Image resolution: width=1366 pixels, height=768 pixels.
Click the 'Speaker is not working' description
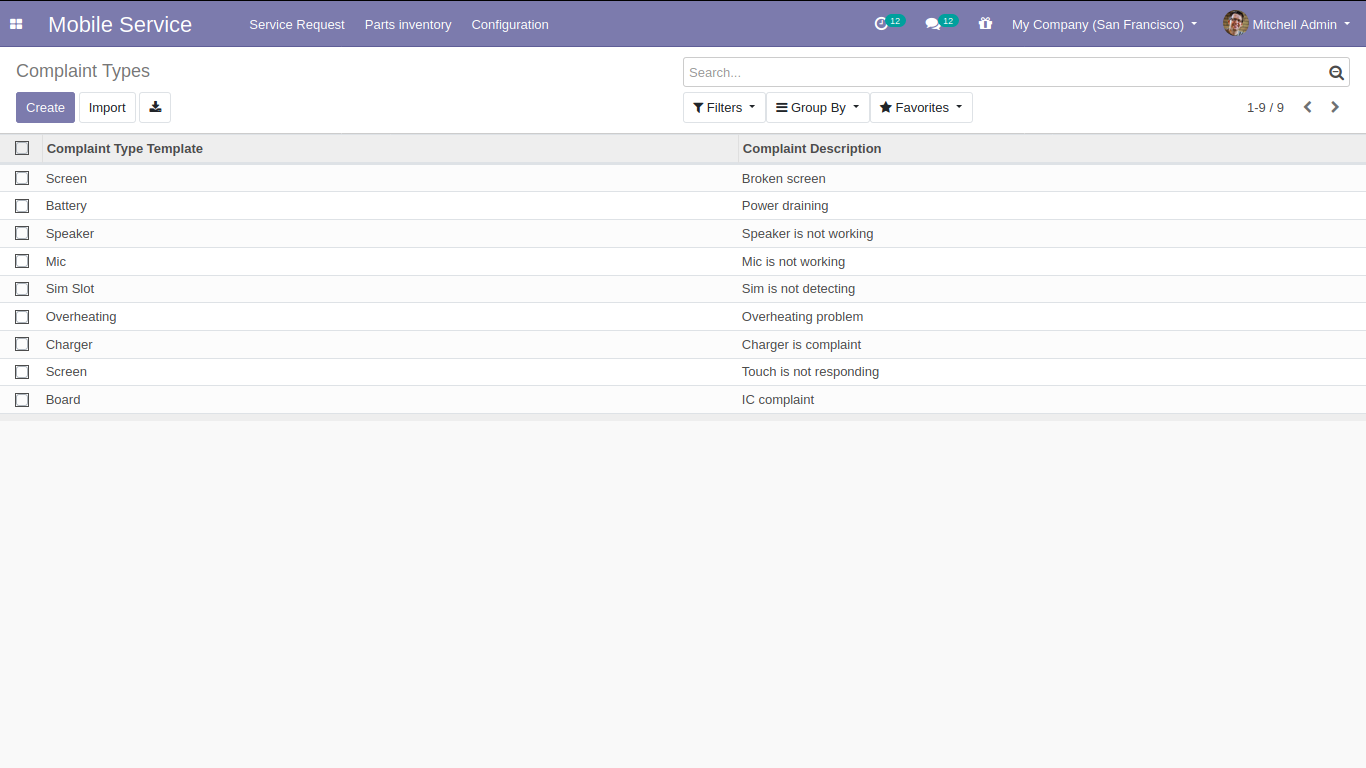click(x=808, y=233)
